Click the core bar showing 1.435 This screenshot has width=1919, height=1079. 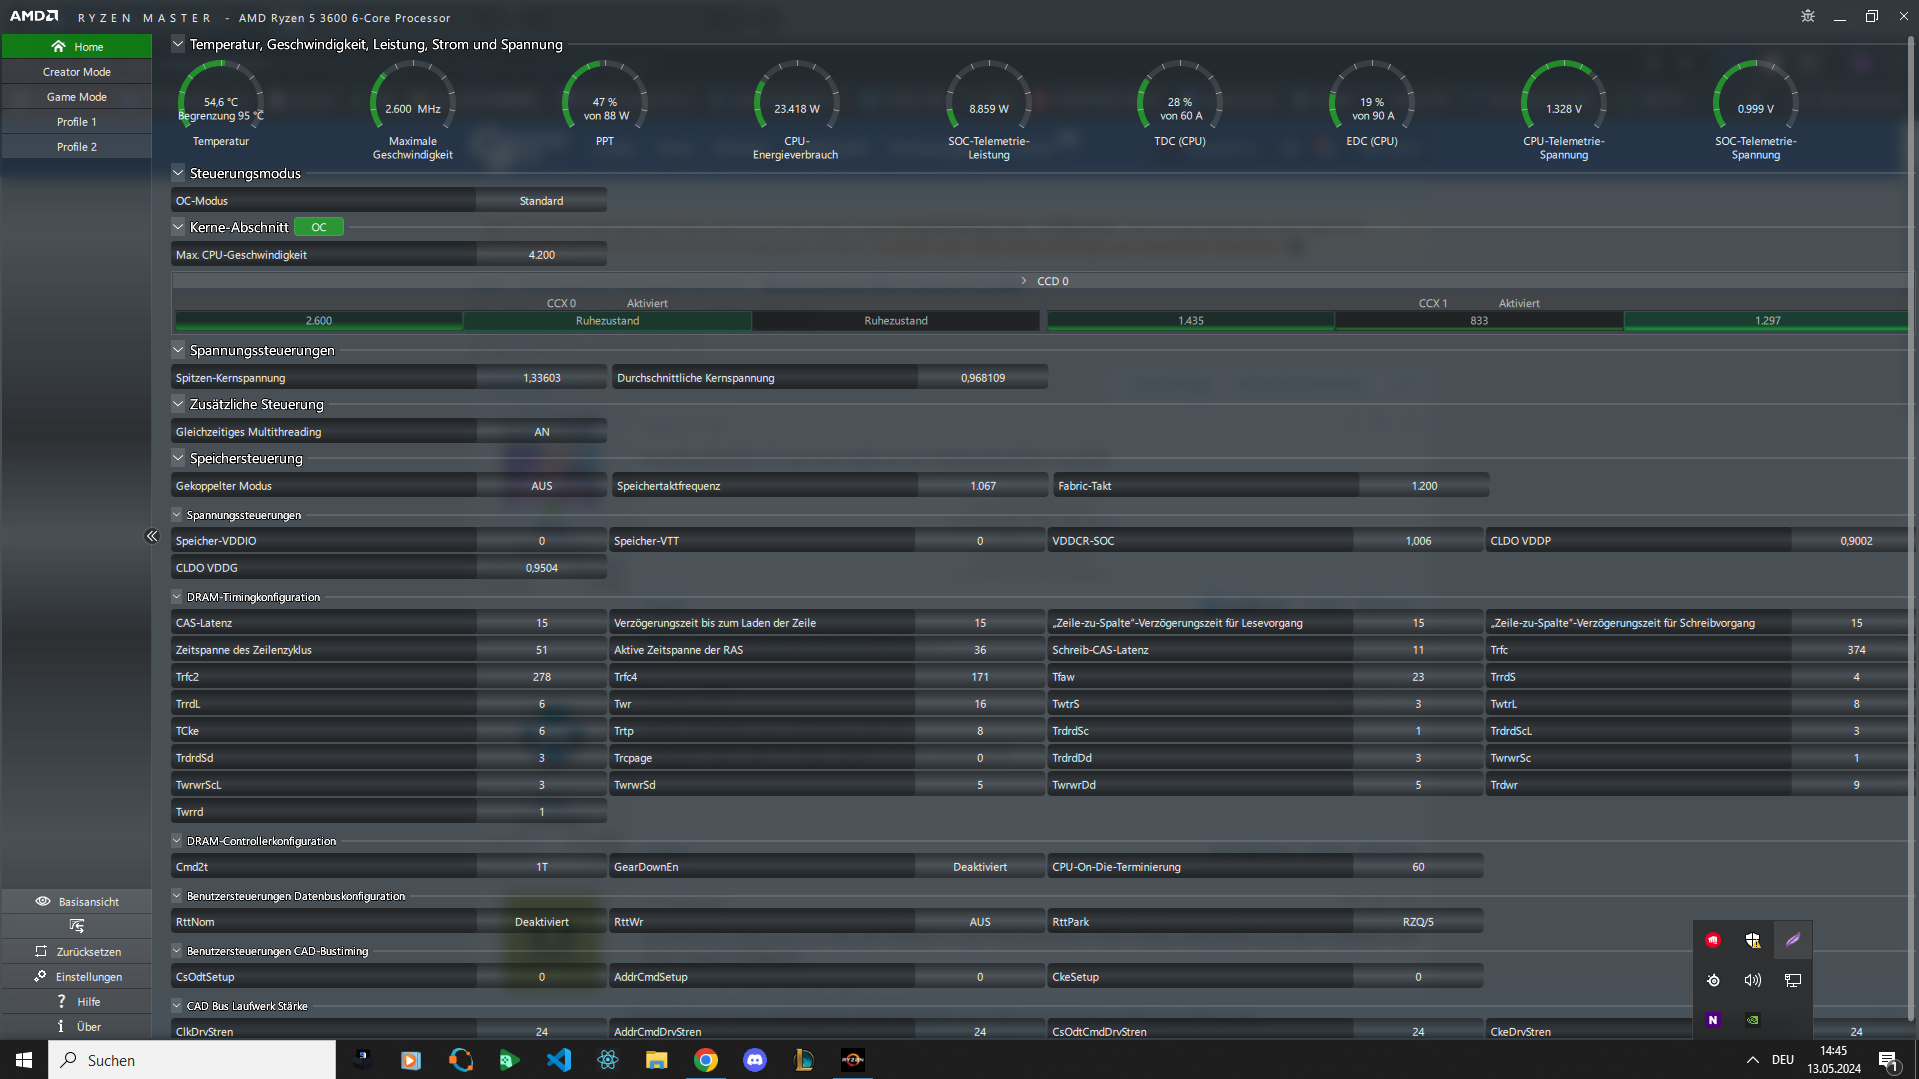[1191, 321]
